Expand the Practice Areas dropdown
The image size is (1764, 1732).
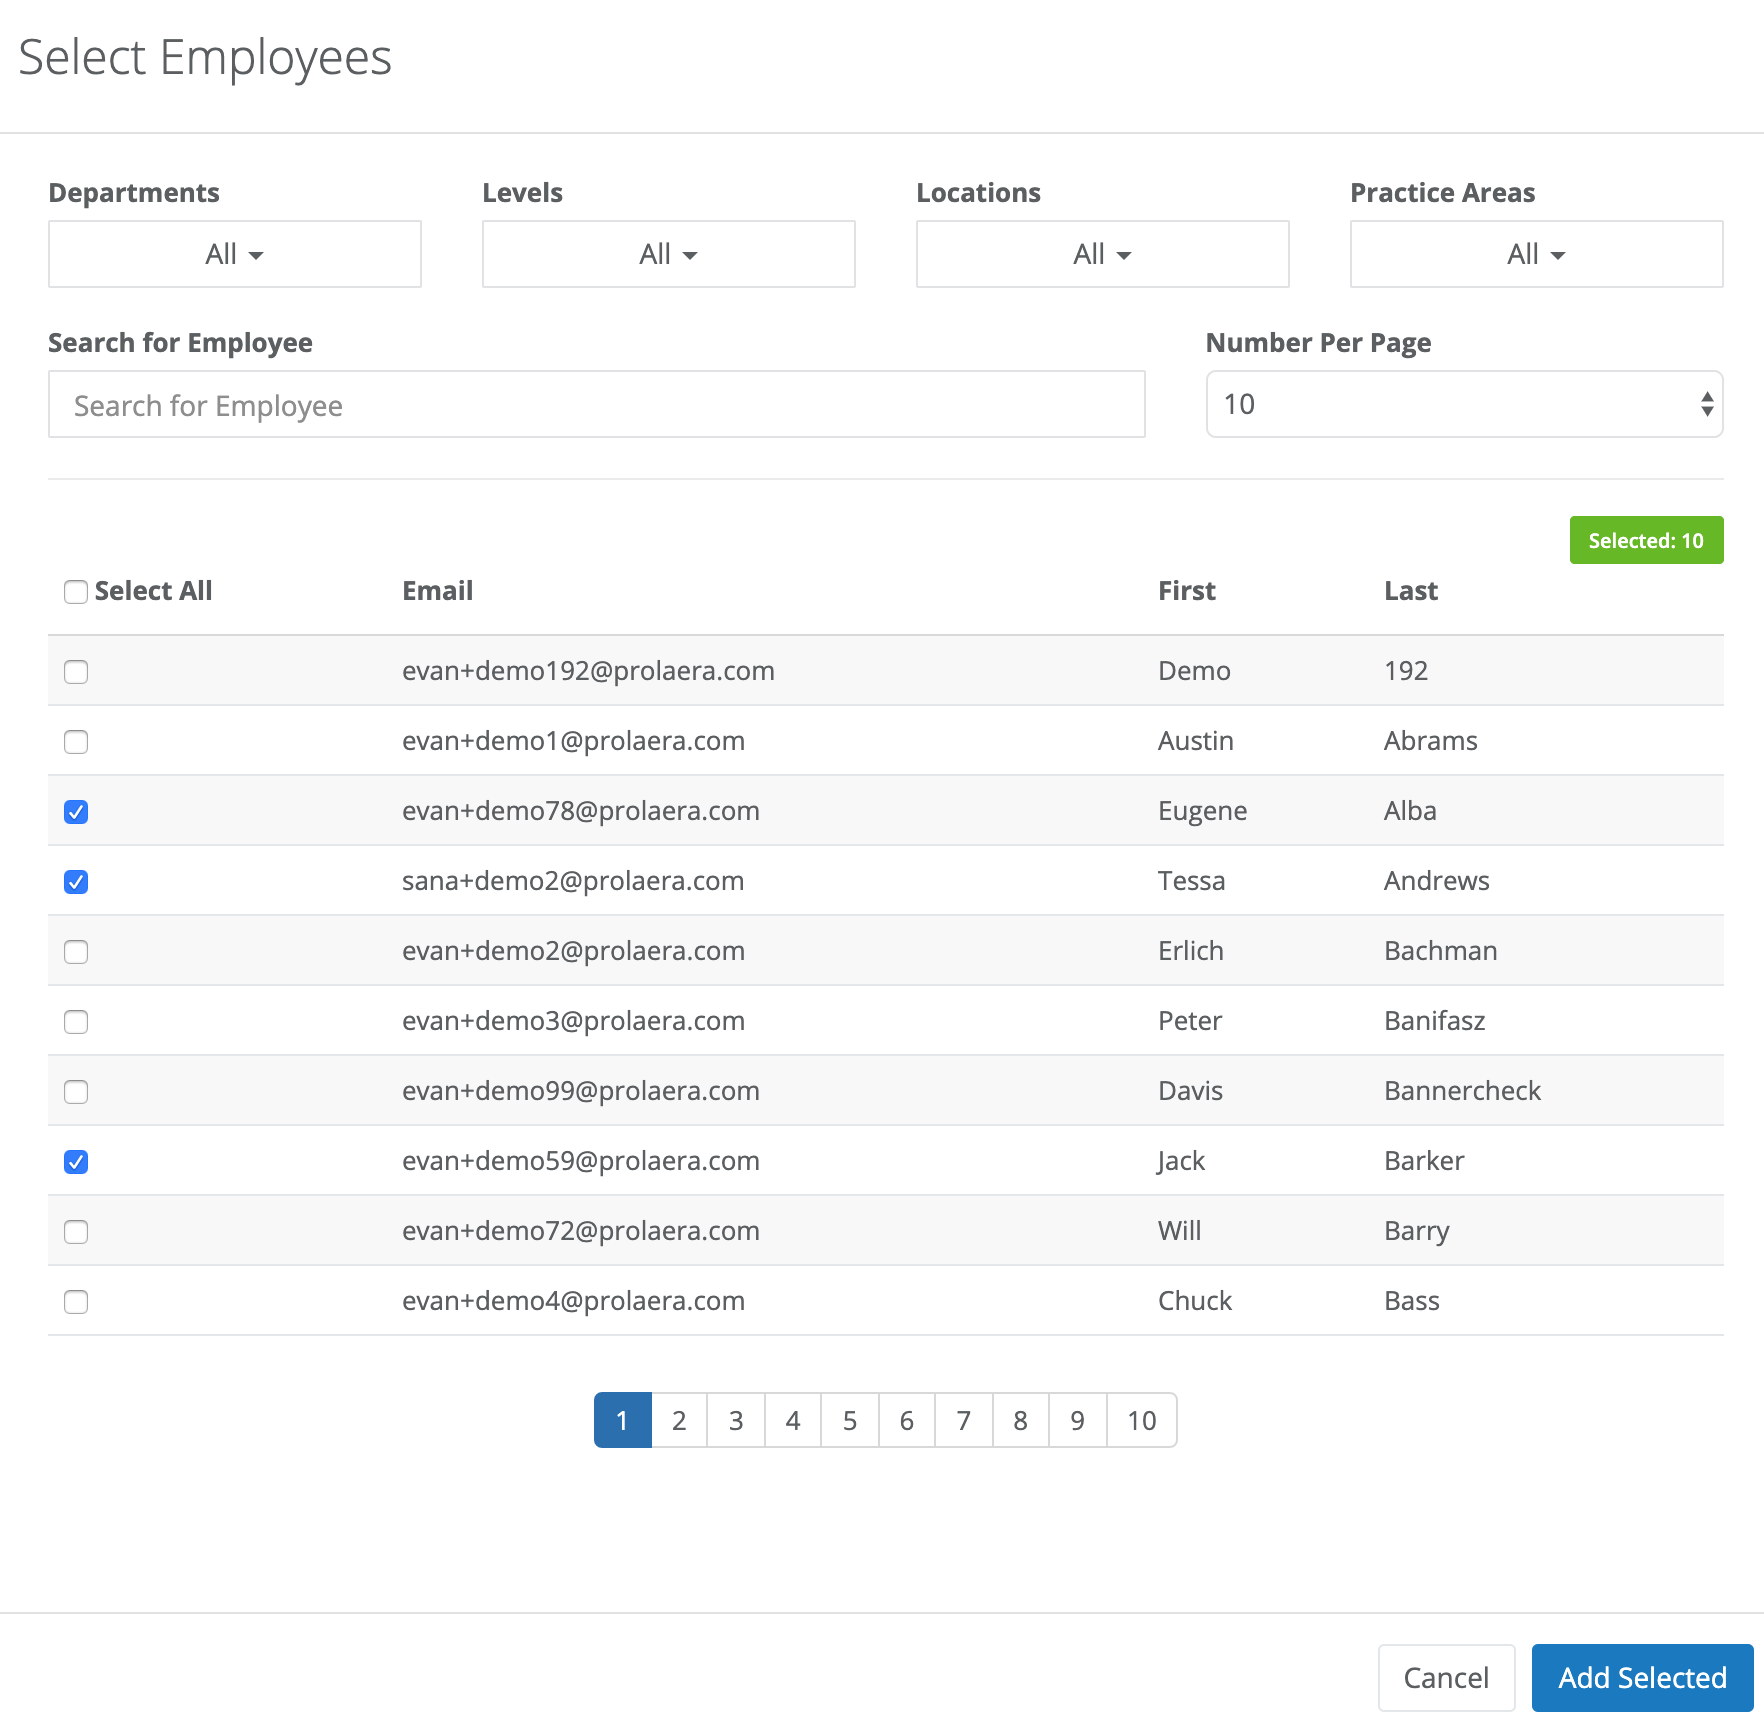pos(1537,254)
